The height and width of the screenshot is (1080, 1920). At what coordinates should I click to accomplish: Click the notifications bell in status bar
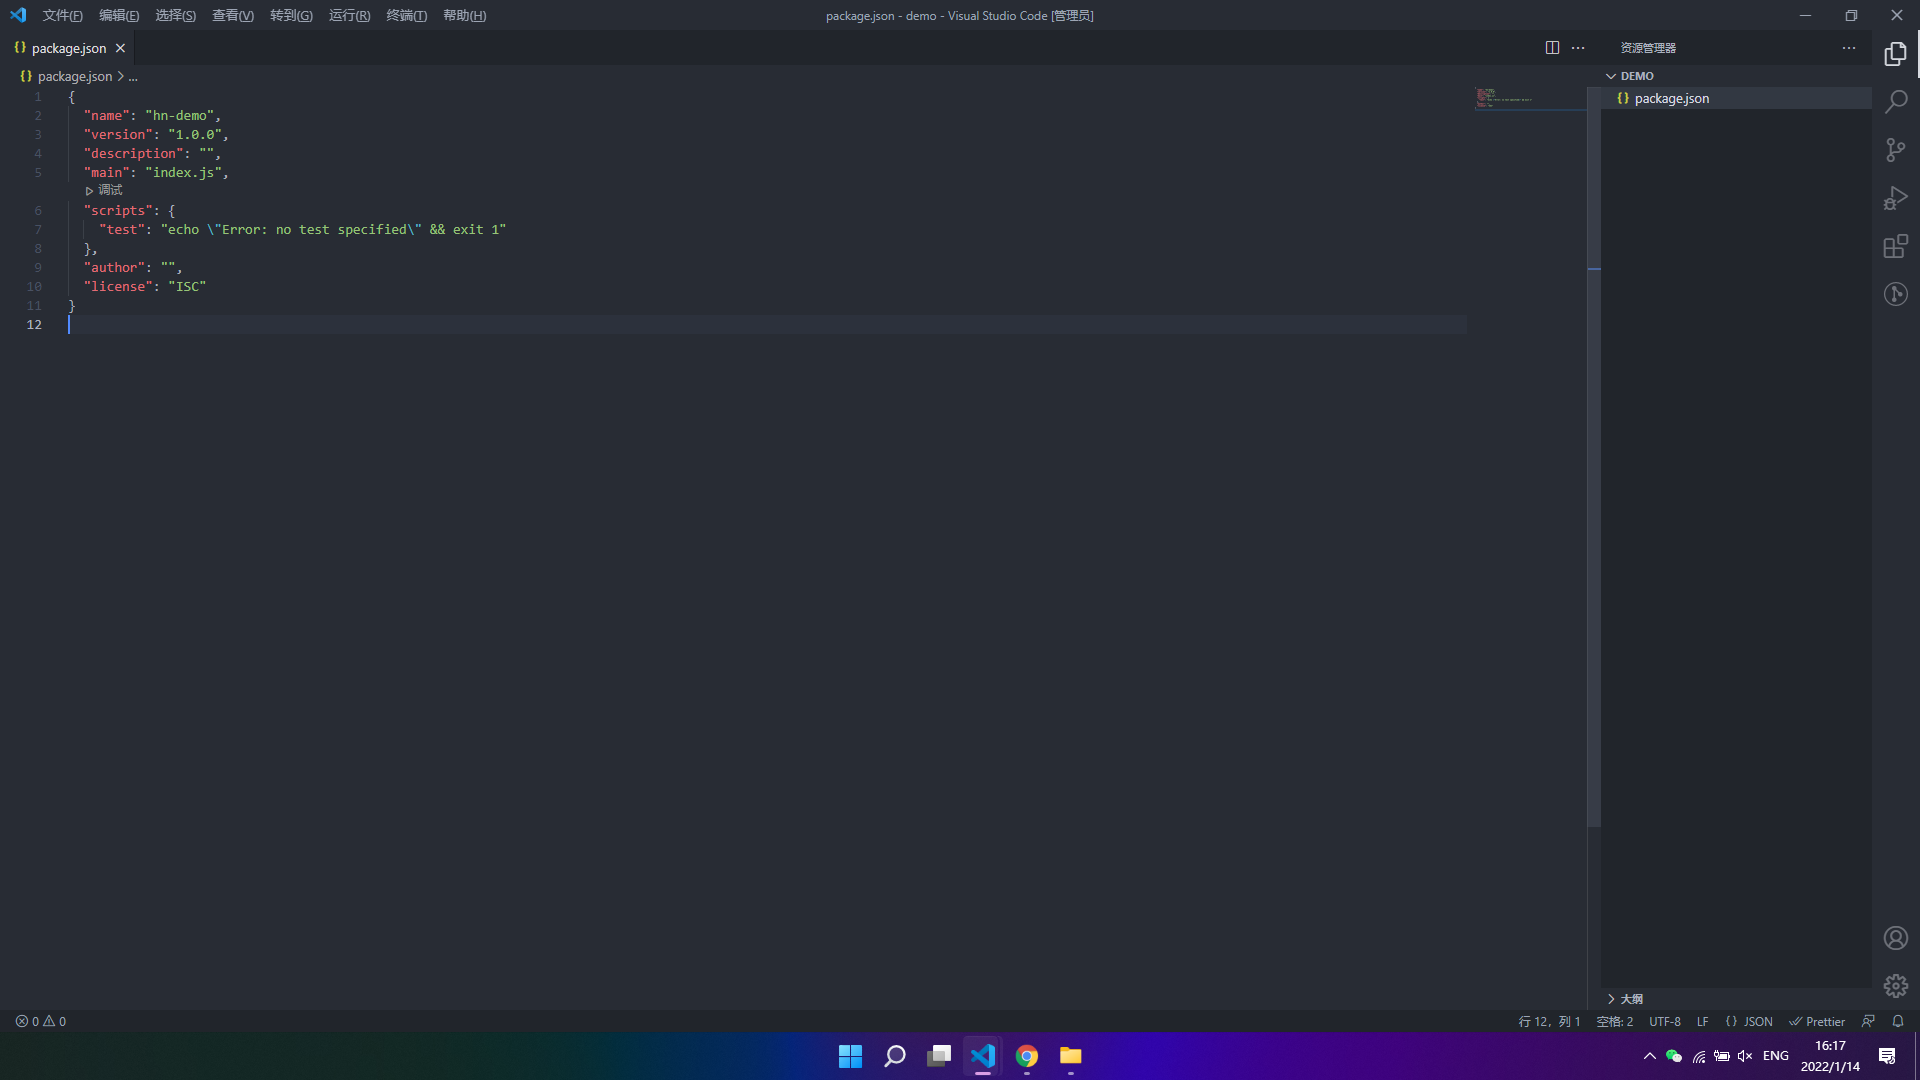point(1897,1021)
